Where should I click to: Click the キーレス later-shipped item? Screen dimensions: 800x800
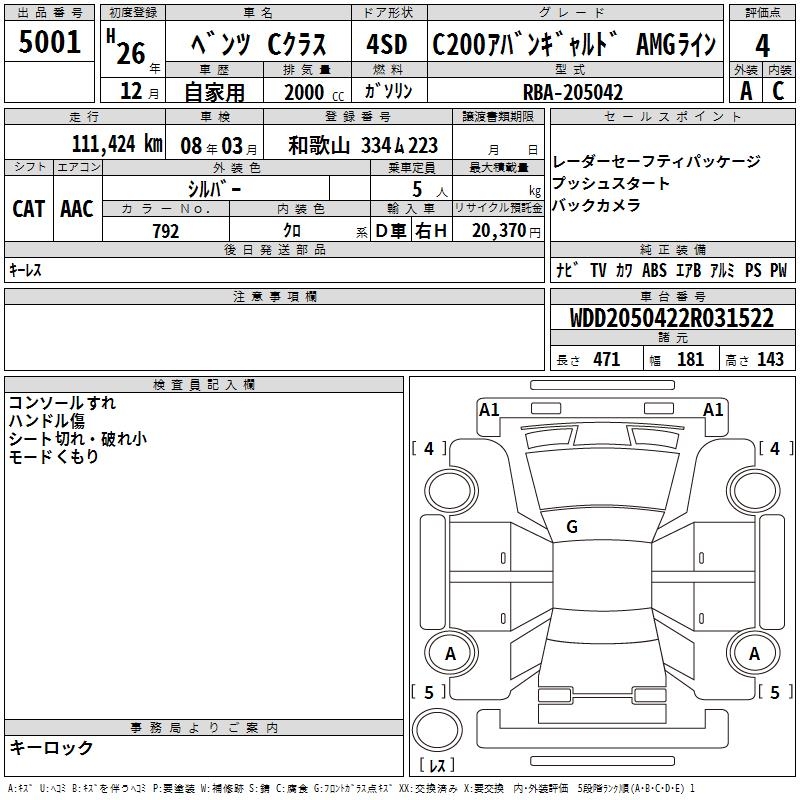coord(26,270)
